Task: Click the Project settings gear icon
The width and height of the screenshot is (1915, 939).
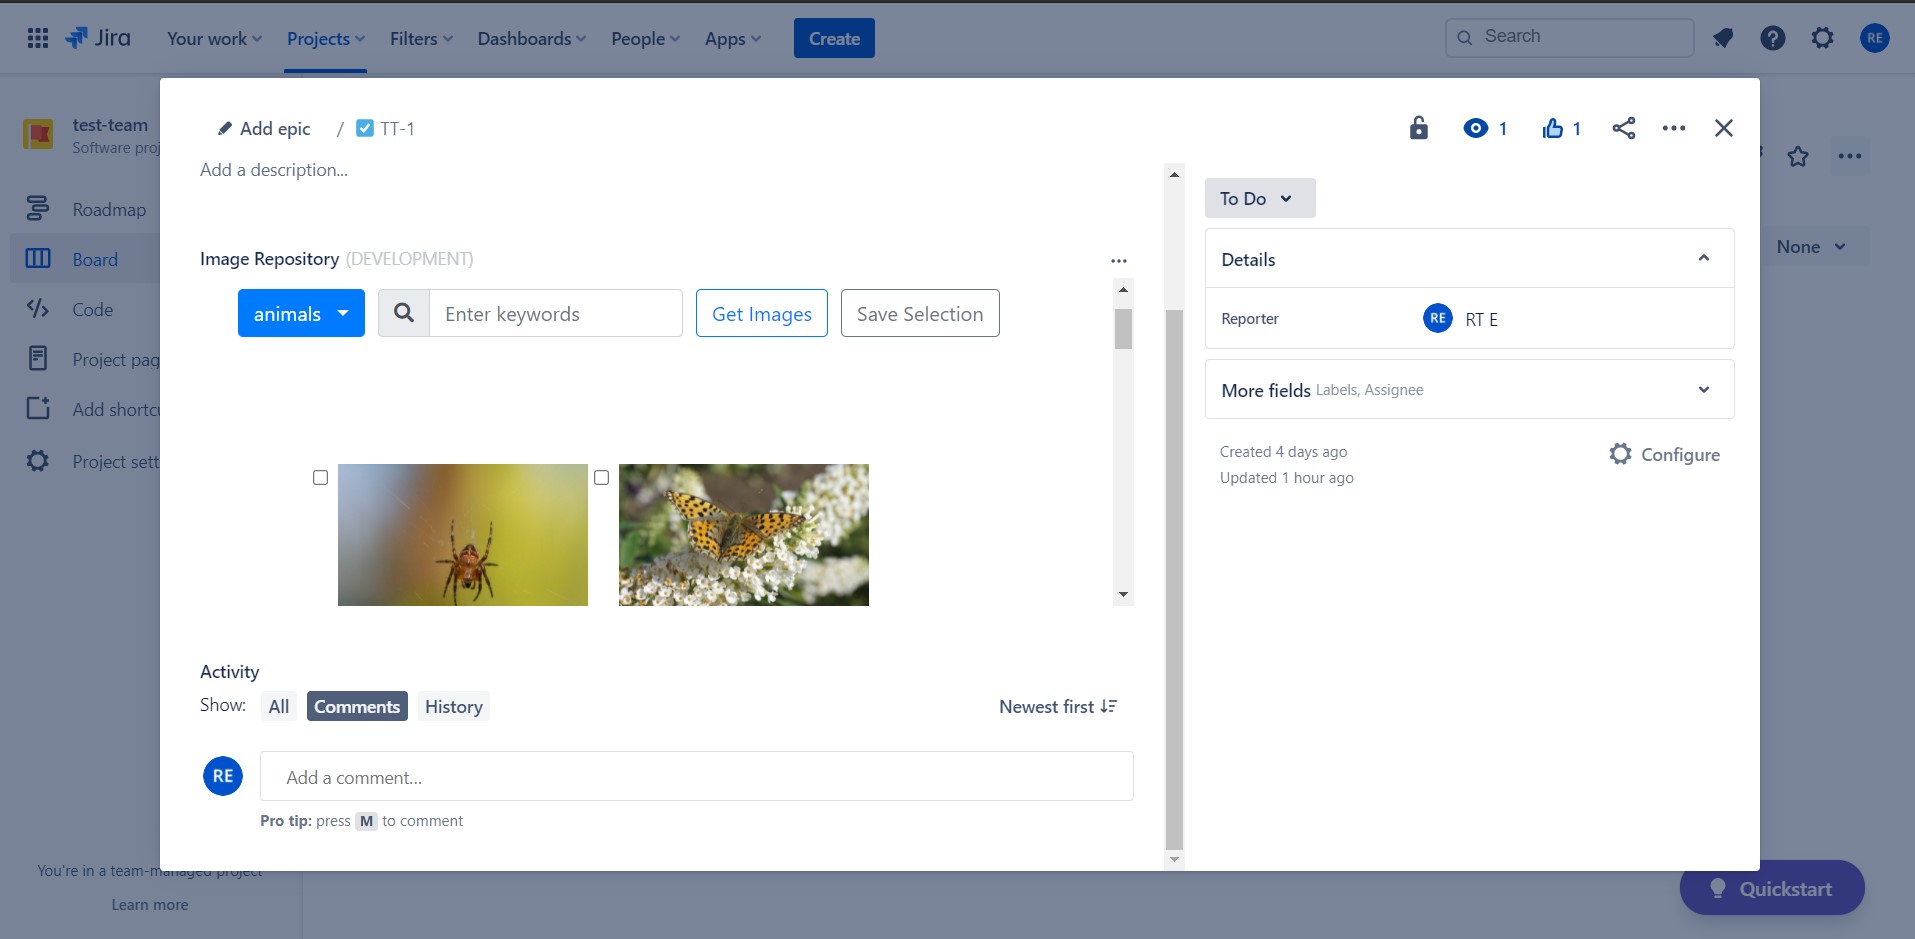Action: pos(38,461)
